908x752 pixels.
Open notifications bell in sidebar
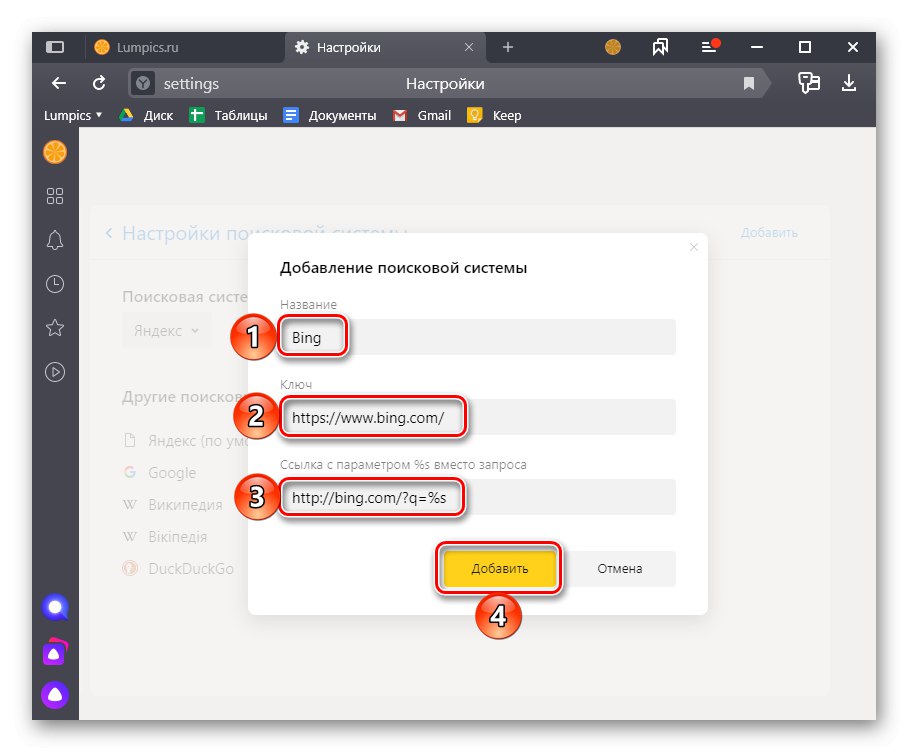(x=55, y=240)
